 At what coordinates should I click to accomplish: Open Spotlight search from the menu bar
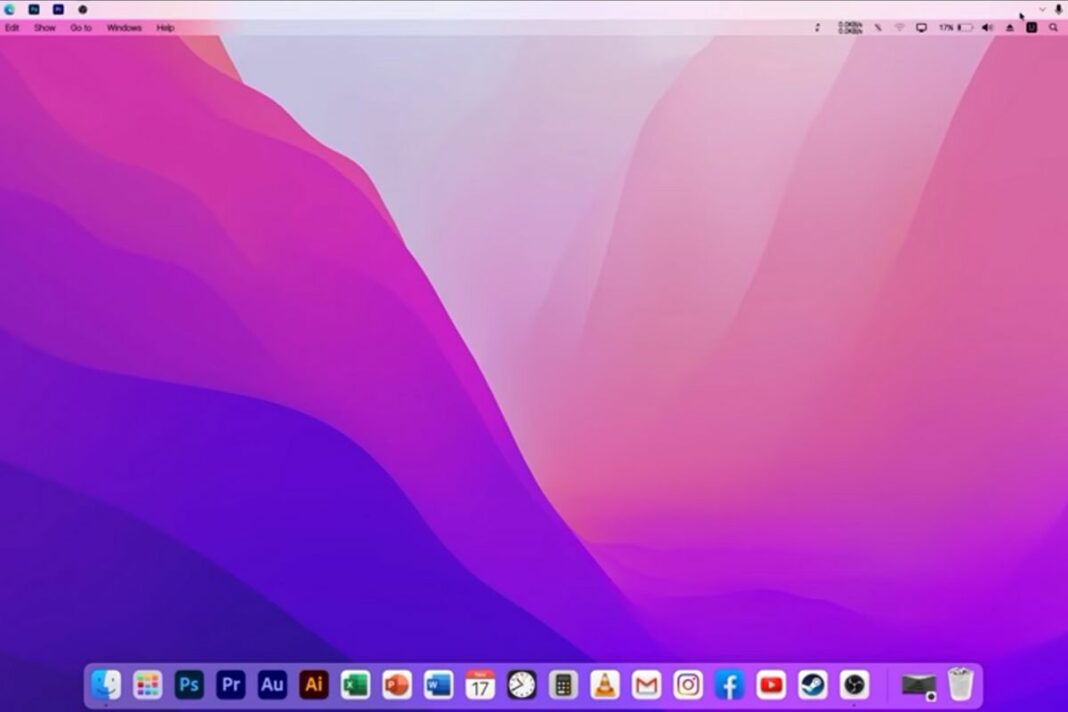pos(1055,27)
